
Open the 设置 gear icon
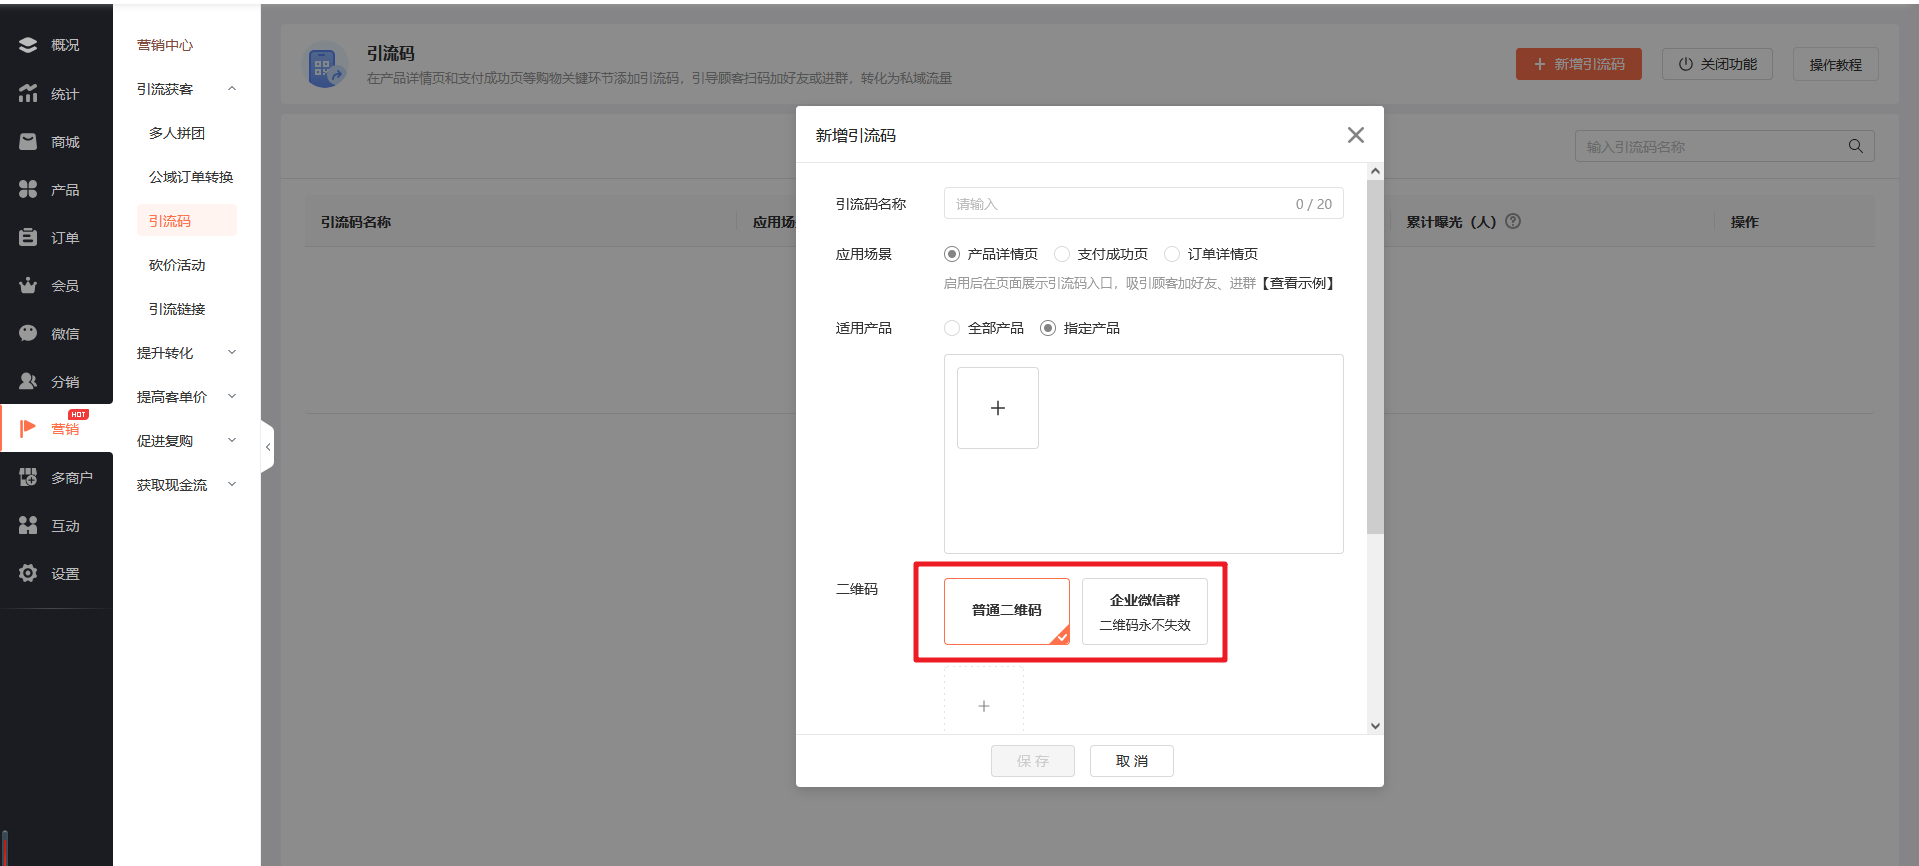pyautogui.click(x=28, y=573)
